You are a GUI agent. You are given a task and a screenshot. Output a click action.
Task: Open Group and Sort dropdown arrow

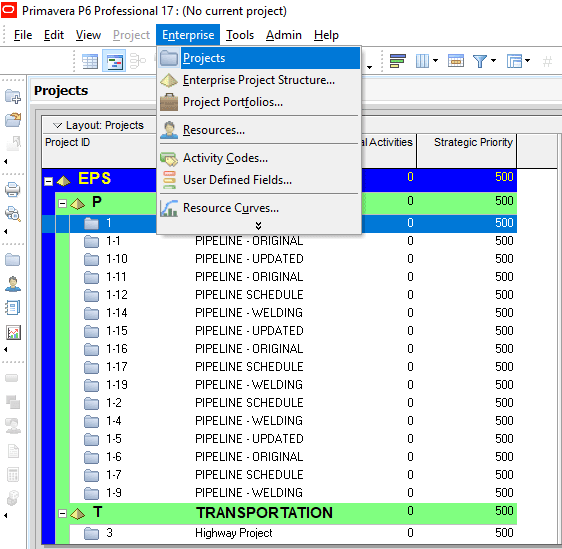point(528,61)
